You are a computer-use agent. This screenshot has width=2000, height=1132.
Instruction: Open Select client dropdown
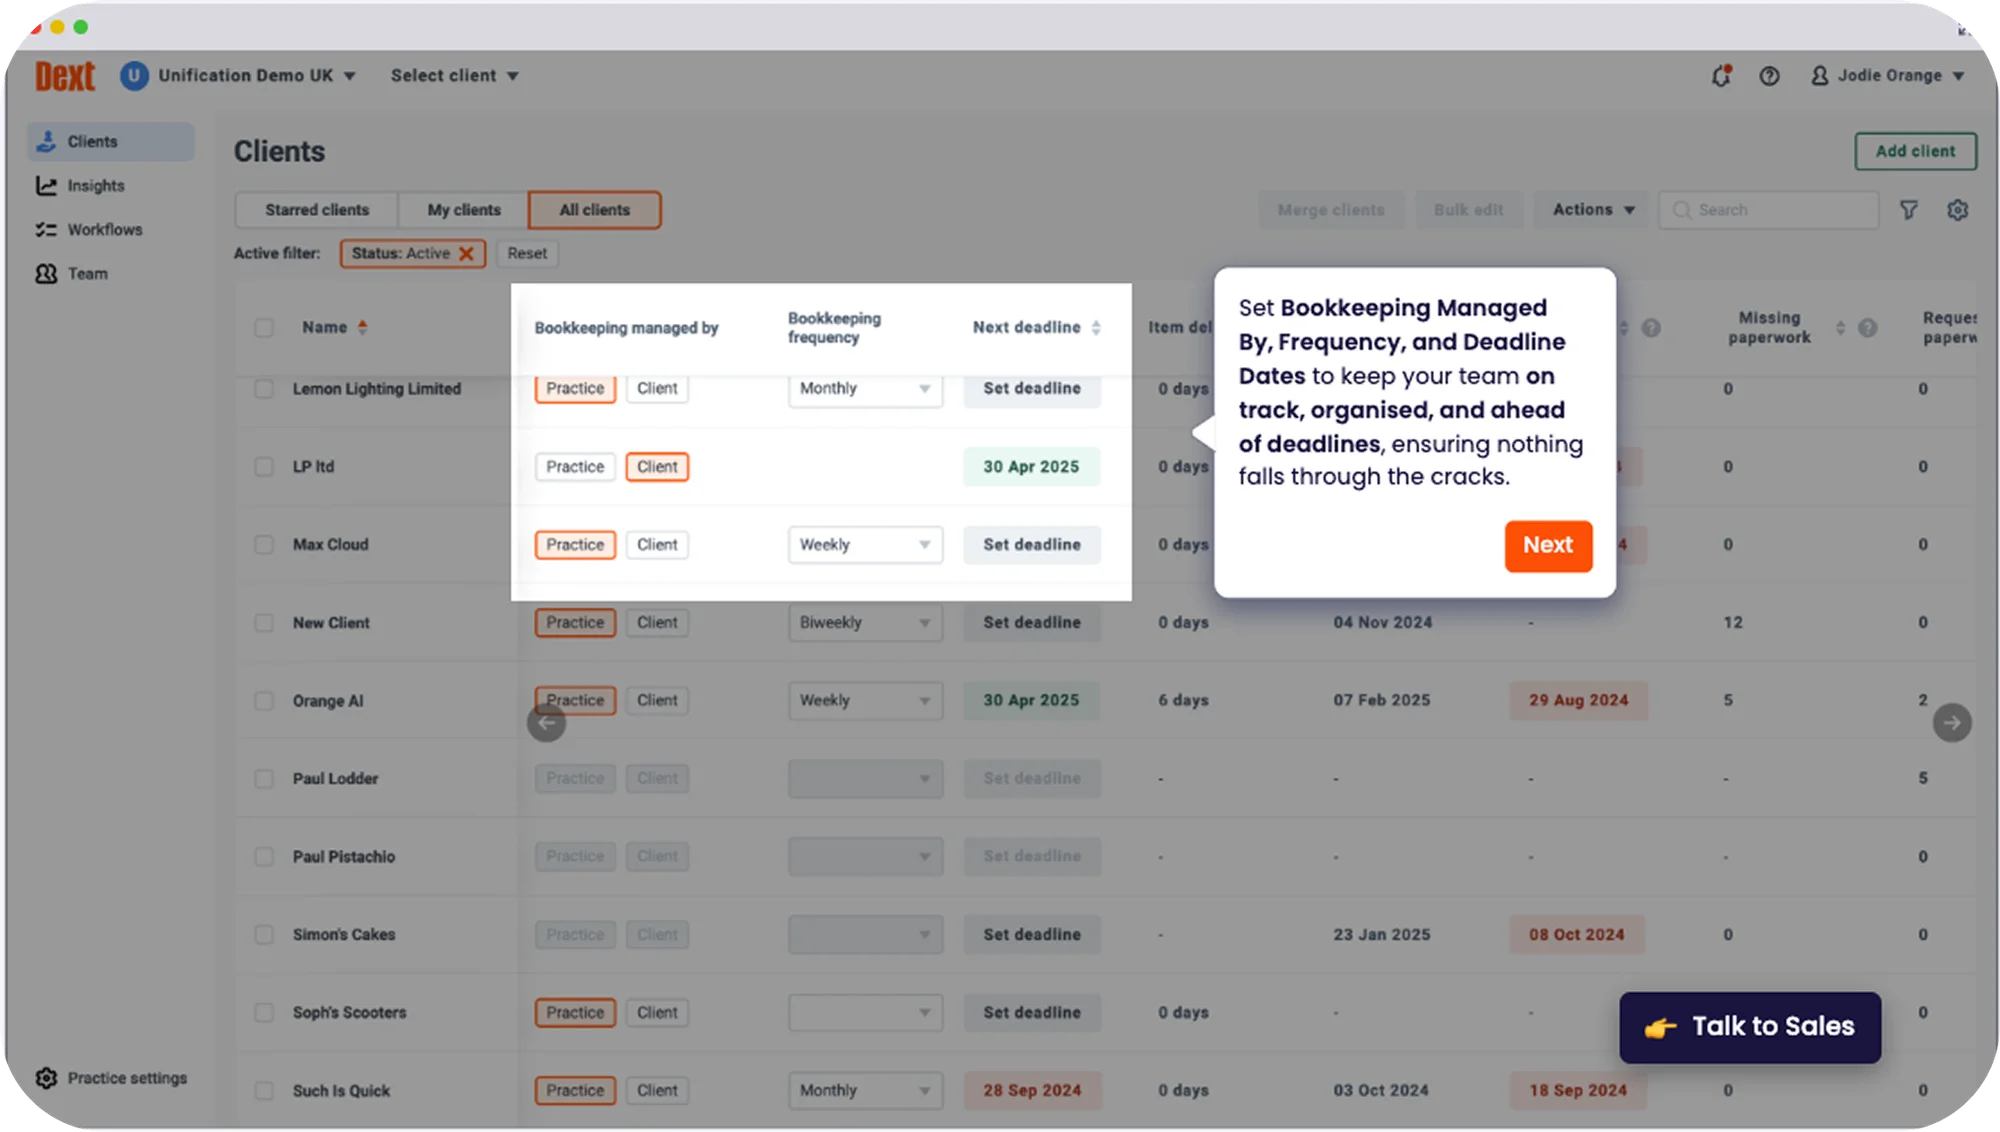(454, 76)
